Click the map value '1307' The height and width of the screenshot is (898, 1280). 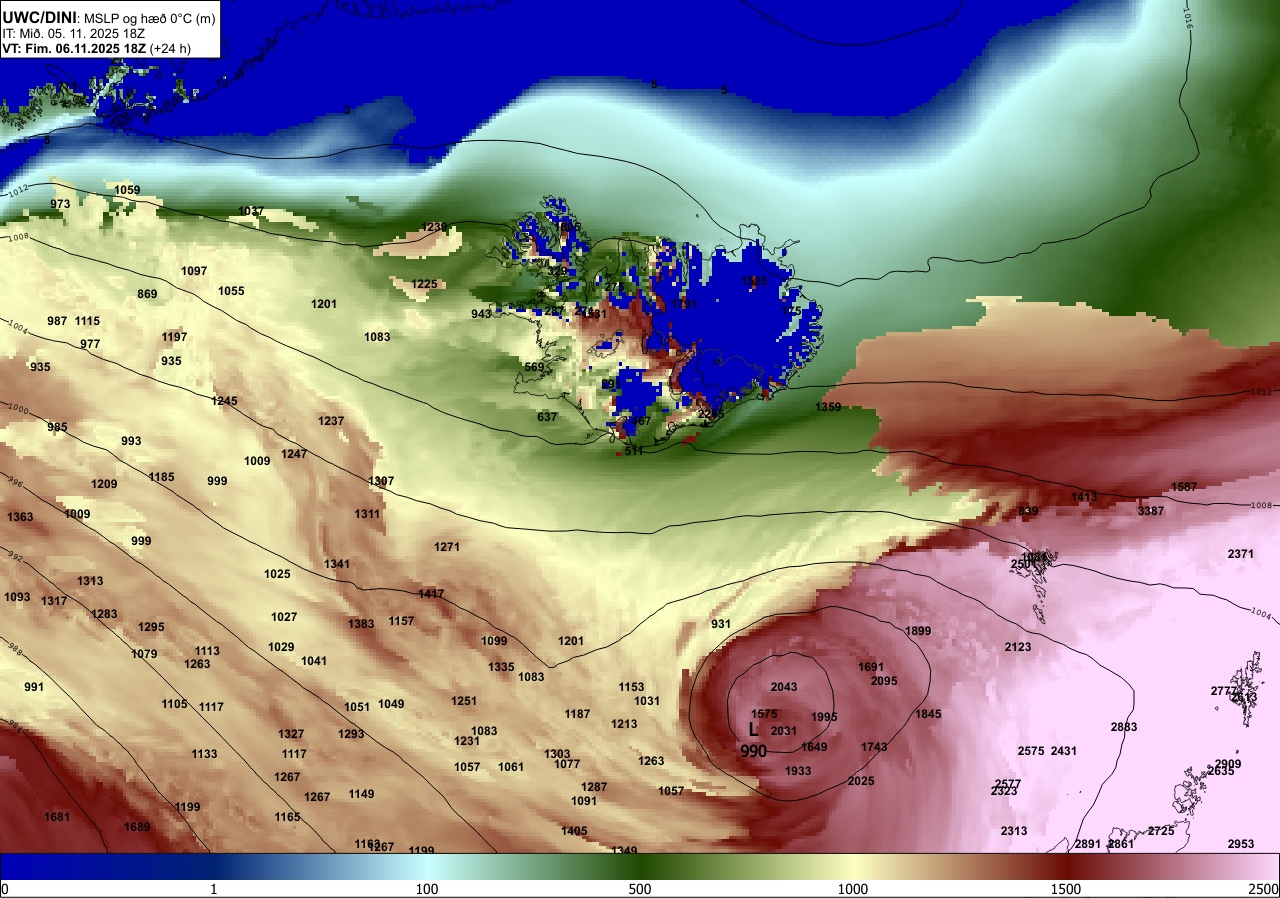(381, 481)
